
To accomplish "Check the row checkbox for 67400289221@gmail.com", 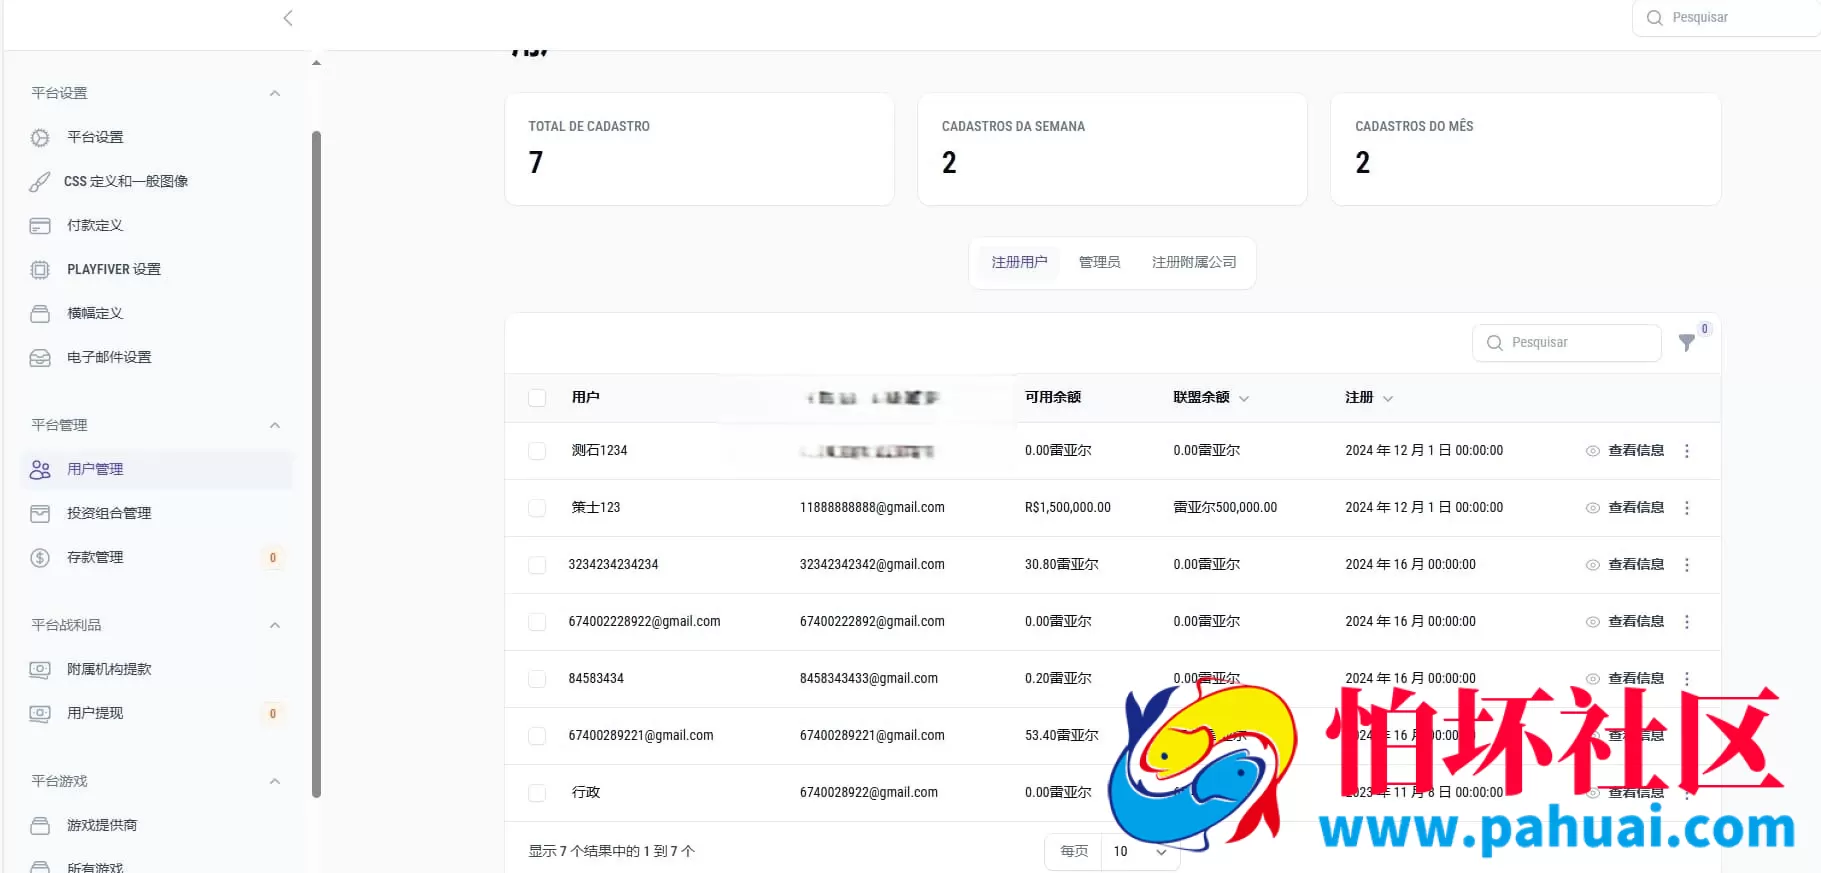I will coord(537,736).
